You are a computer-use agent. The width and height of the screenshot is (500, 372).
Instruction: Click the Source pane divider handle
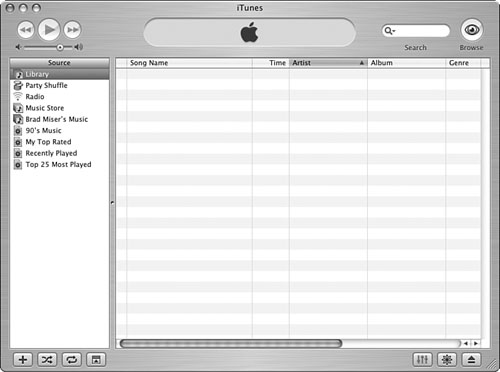coord(112,202)
